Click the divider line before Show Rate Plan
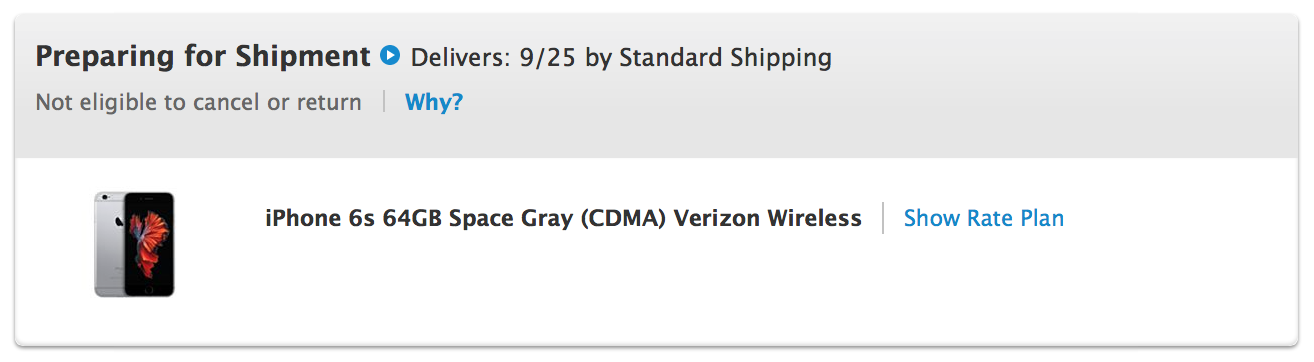This screenshot has height=362, width=1314. (883, 218)
